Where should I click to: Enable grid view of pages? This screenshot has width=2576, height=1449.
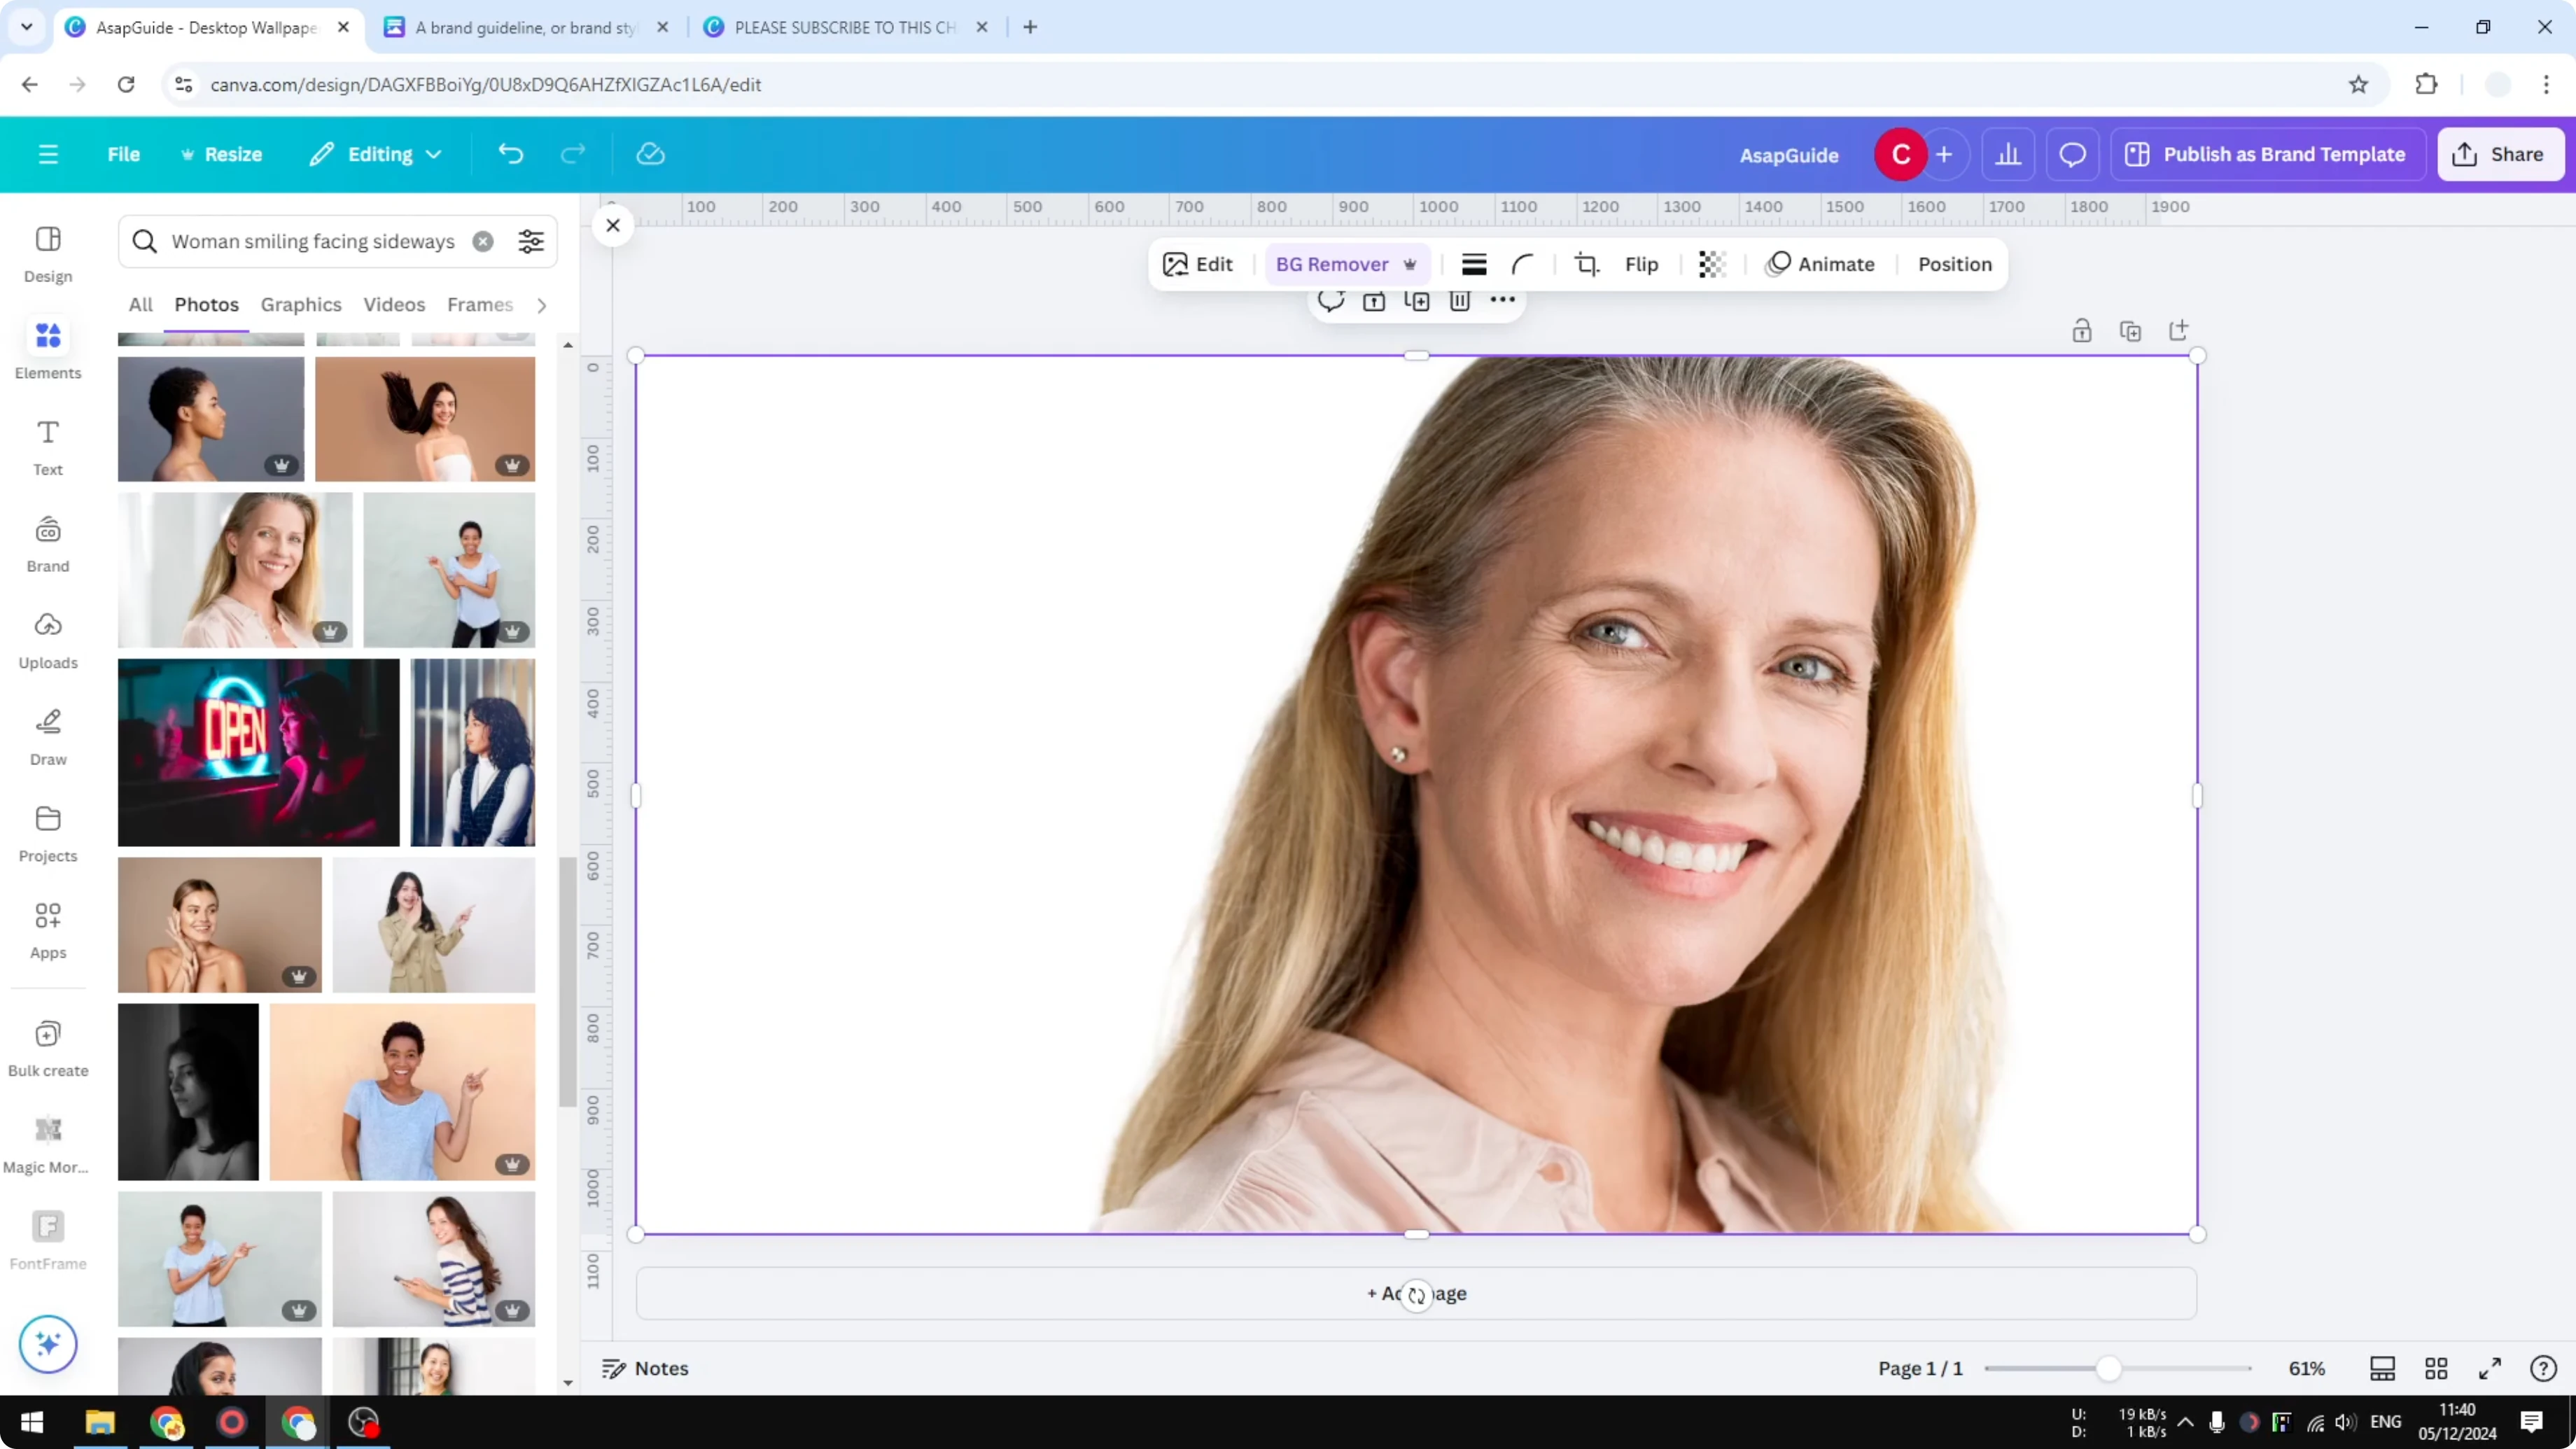2436,1368
